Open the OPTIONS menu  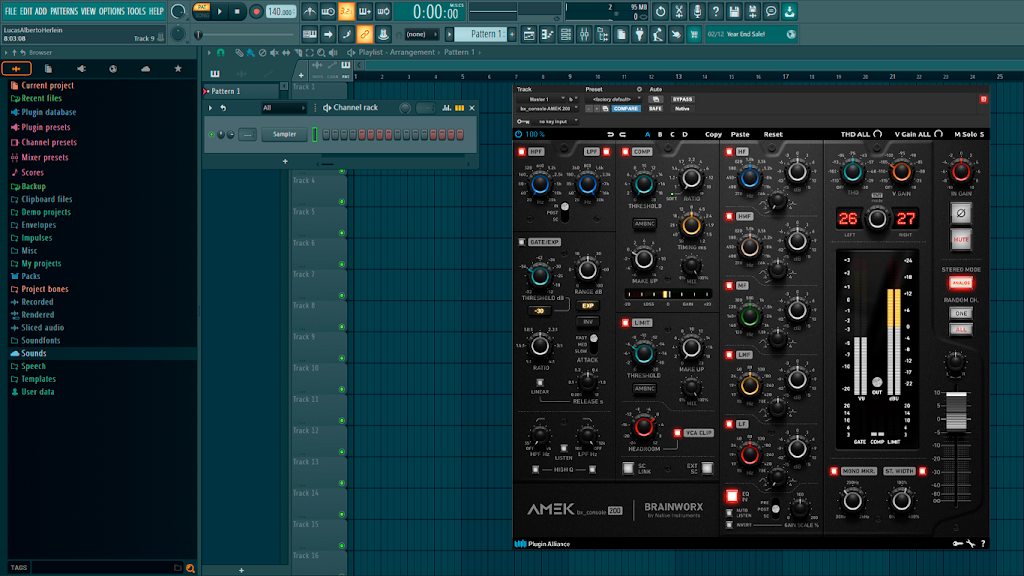tap(111, 11)
